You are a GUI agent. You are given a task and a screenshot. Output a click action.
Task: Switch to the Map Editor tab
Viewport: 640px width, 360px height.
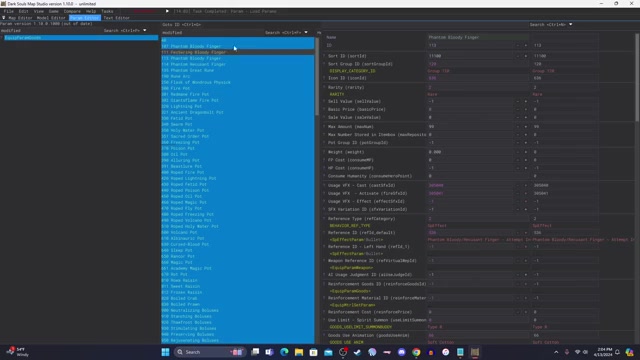coord(20,18)
